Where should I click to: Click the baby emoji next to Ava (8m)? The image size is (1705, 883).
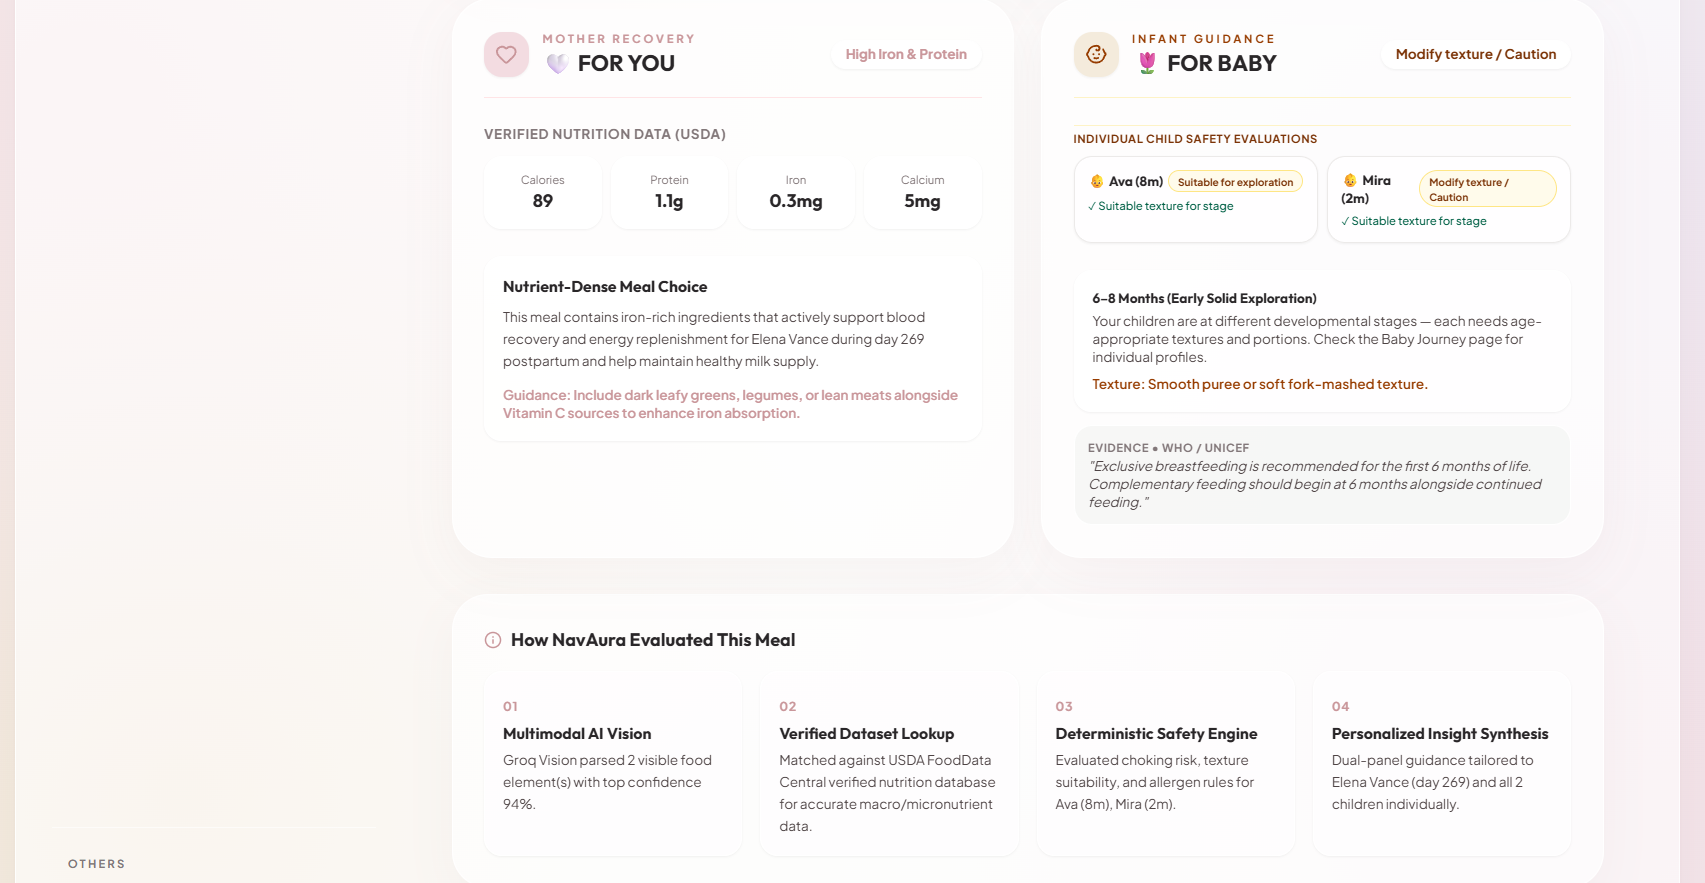click(1097, 182)
